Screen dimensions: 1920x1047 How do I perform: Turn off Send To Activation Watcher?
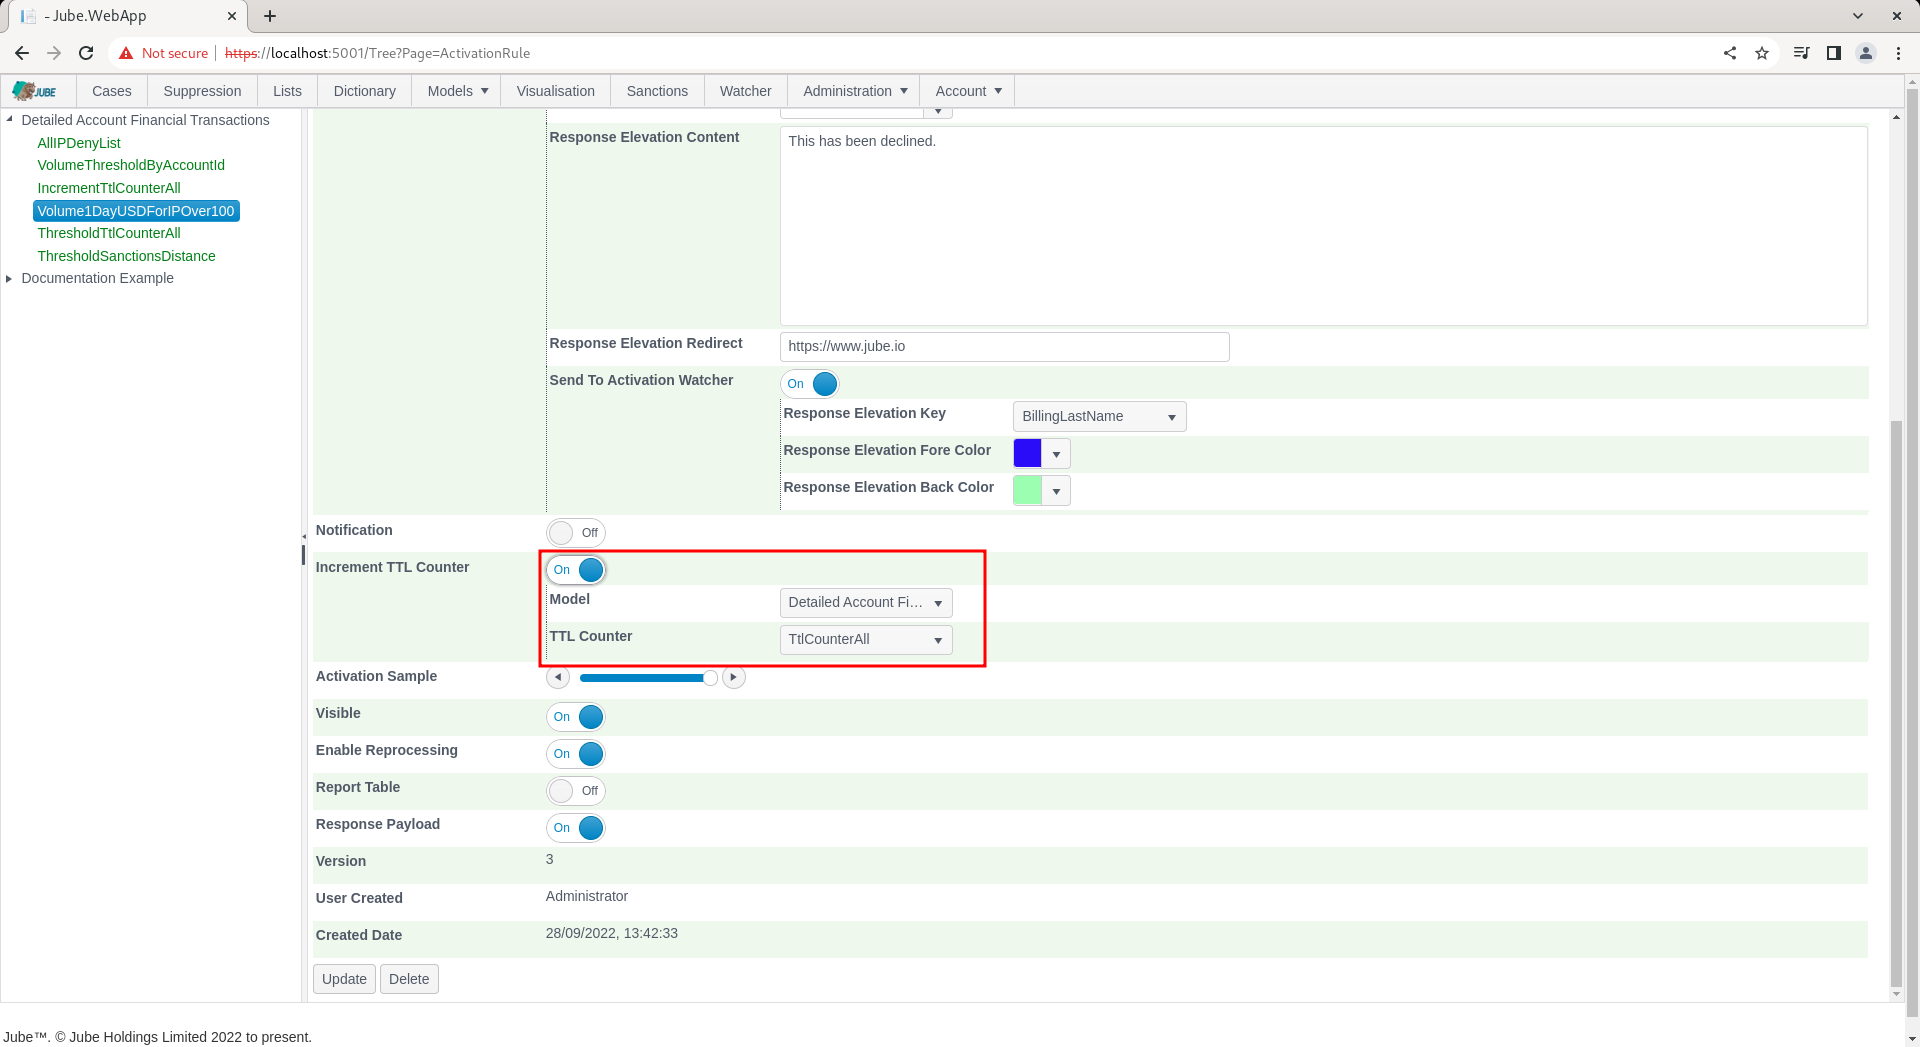(x=810, y=384)
